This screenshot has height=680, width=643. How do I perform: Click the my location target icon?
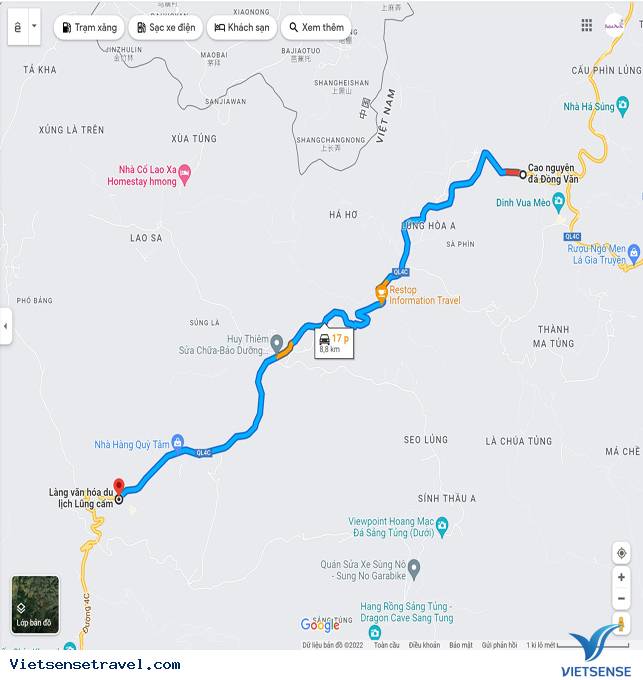[x=621, y=553]
